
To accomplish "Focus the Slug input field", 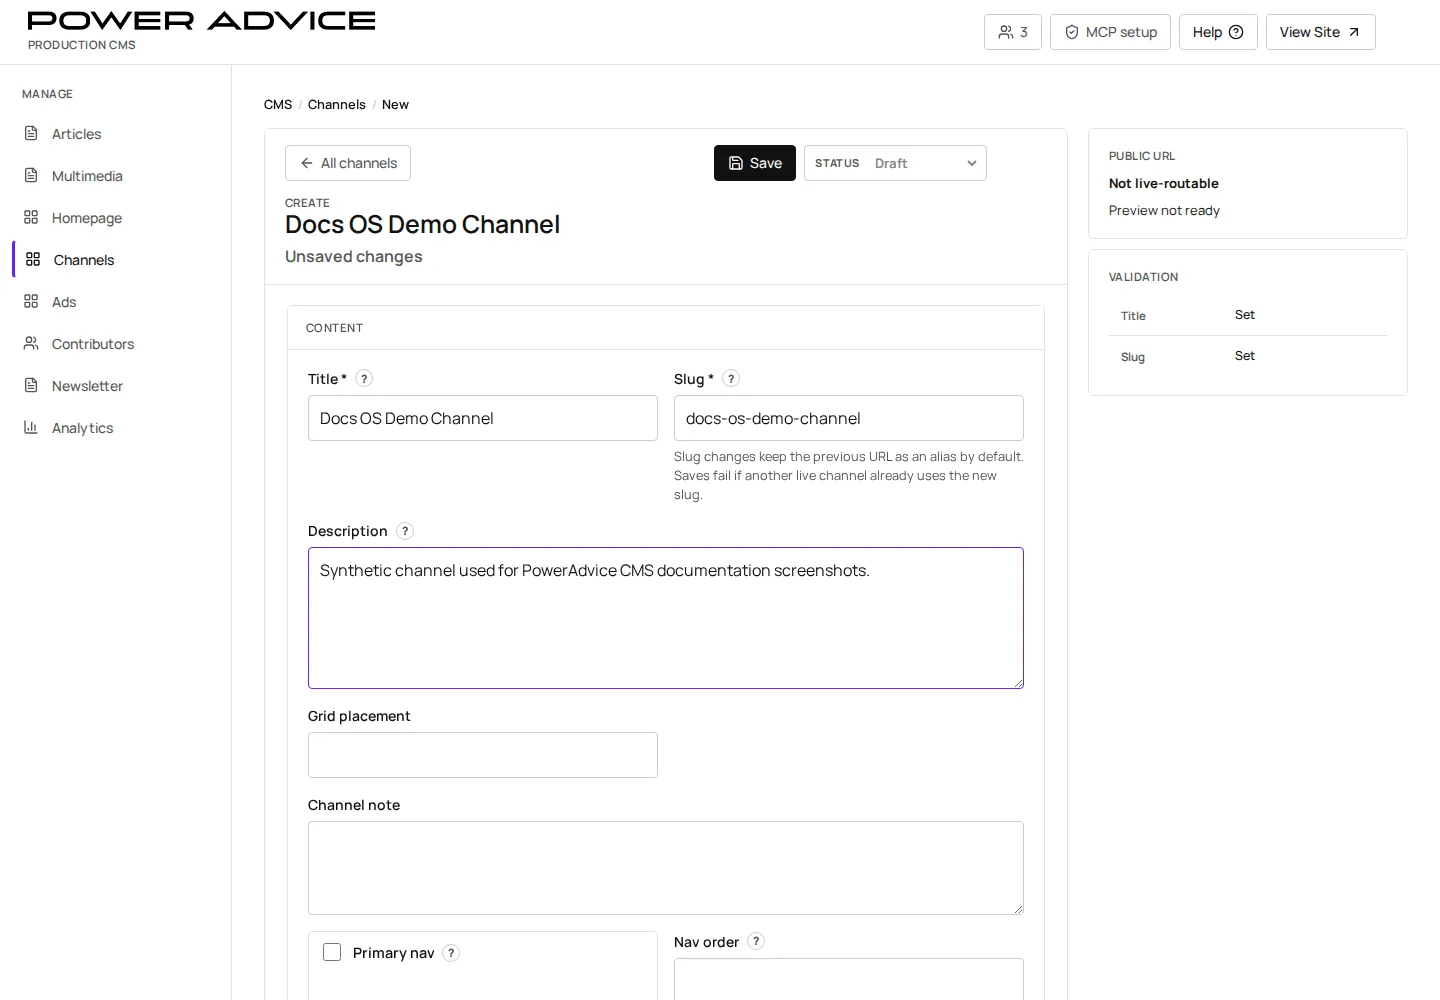I will [849, 418].
